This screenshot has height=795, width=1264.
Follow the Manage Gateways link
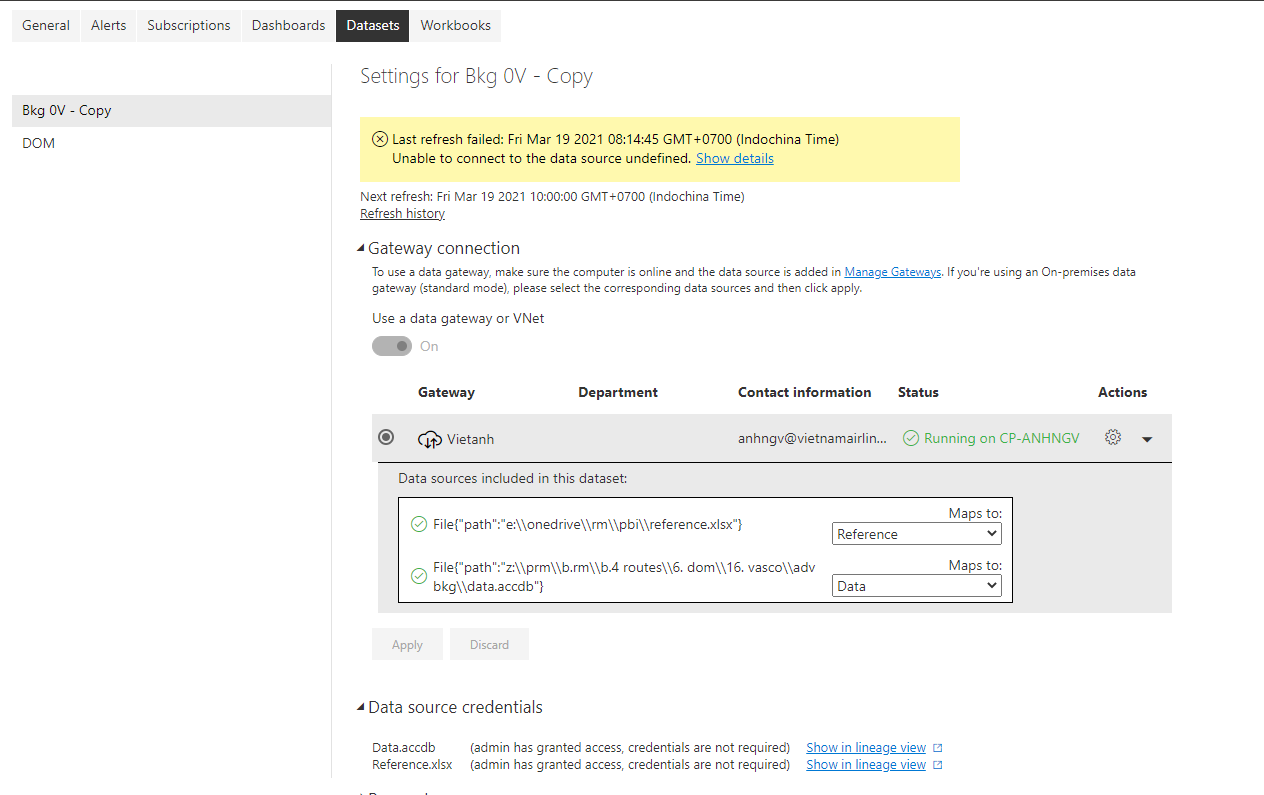(x=892, y=271)
